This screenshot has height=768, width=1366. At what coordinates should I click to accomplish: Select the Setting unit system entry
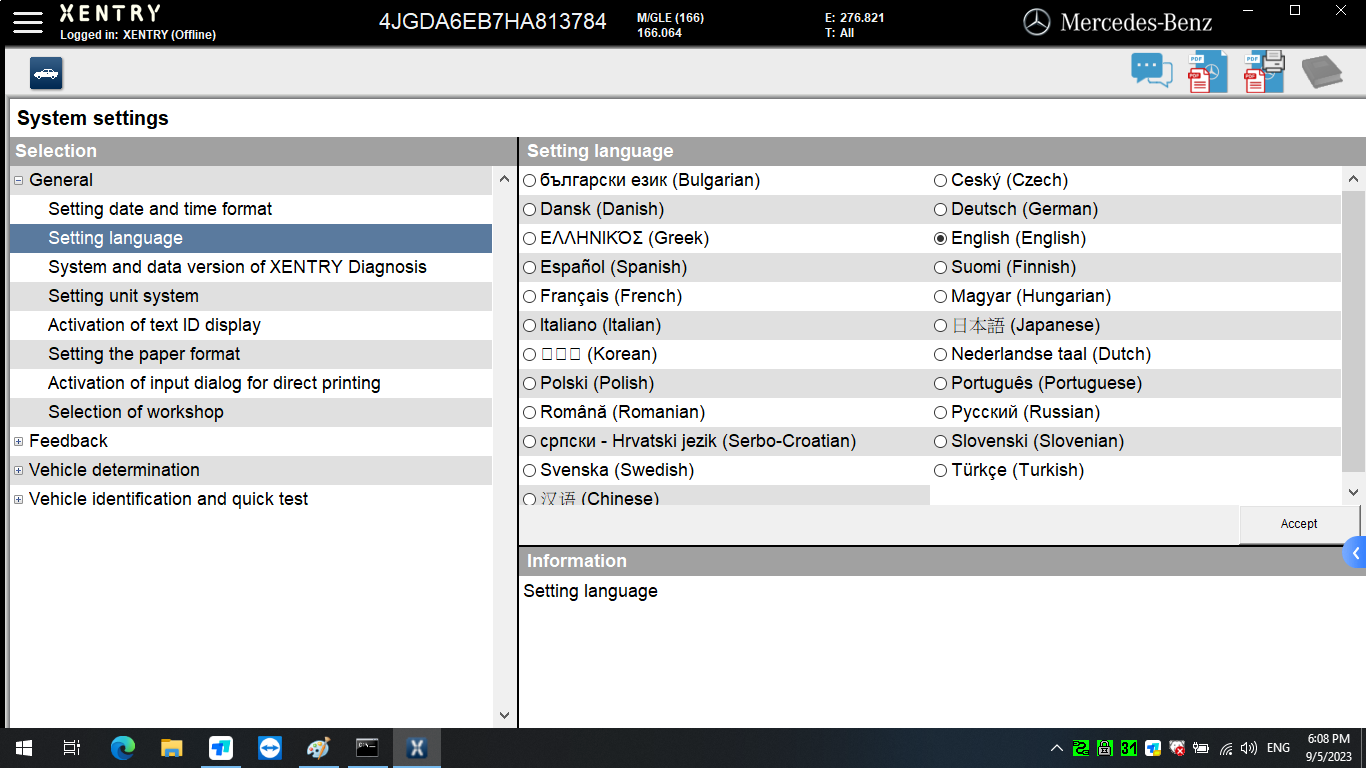point(122,296)
